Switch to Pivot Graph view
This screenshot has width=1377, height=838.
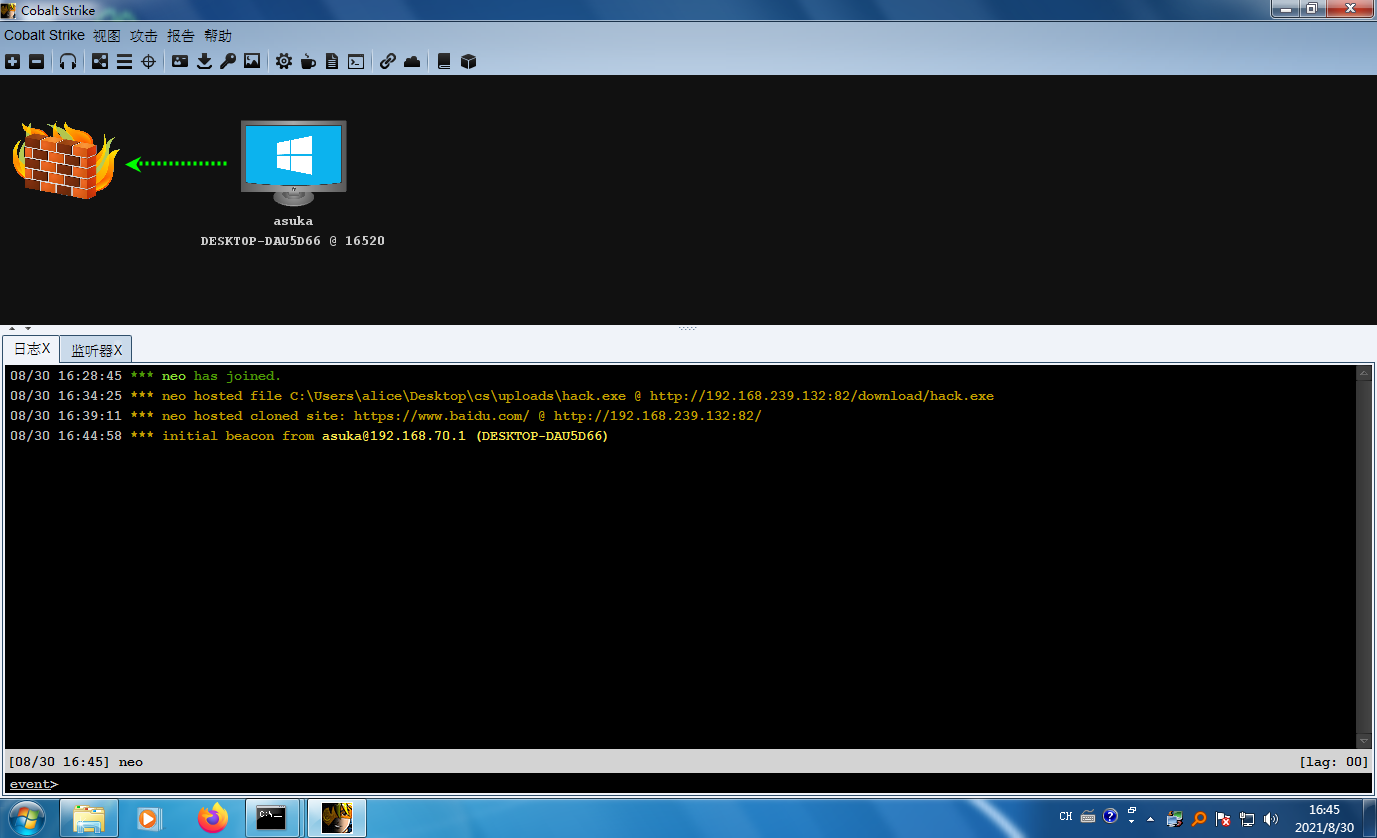(x=100, y=61)
